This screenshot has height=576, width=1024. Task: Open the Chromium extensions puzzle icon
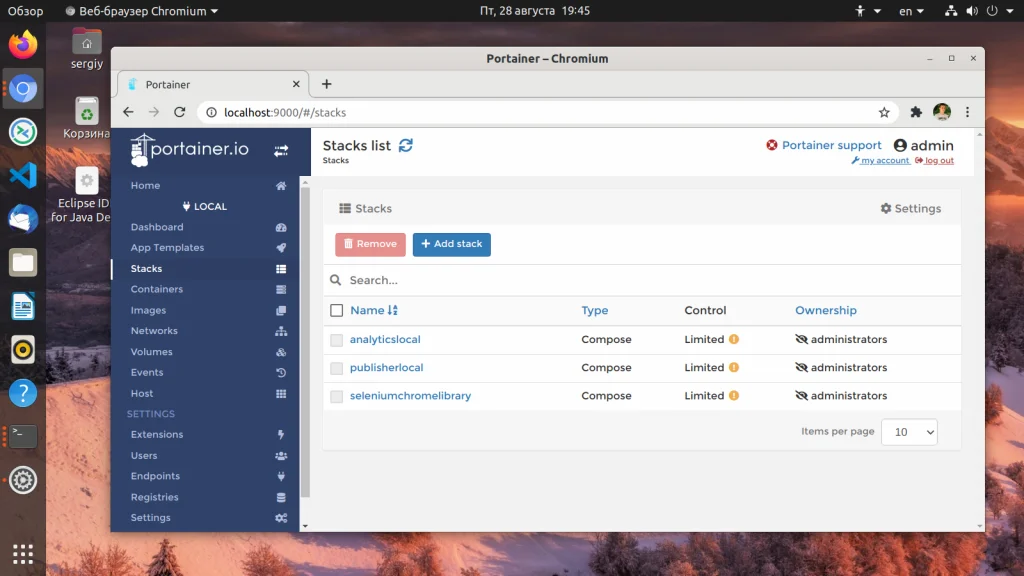pos(915,113)
